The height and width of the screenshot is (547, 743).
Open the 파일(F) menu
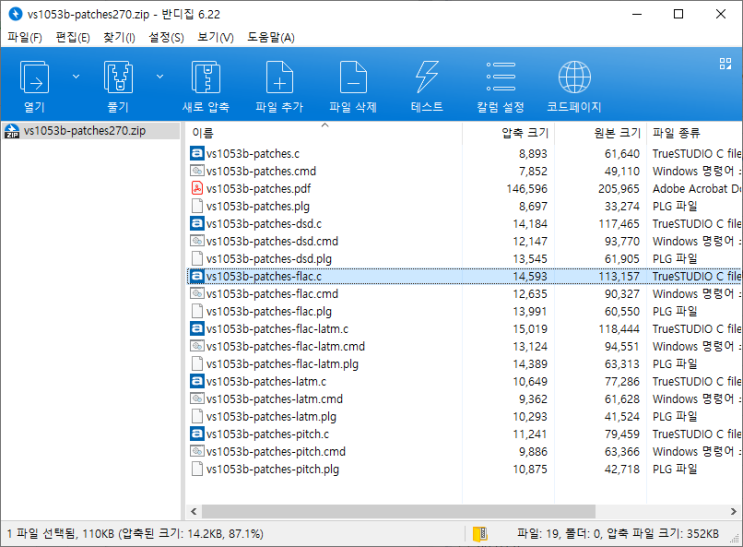pyautogui.click(x=25, y=37)
